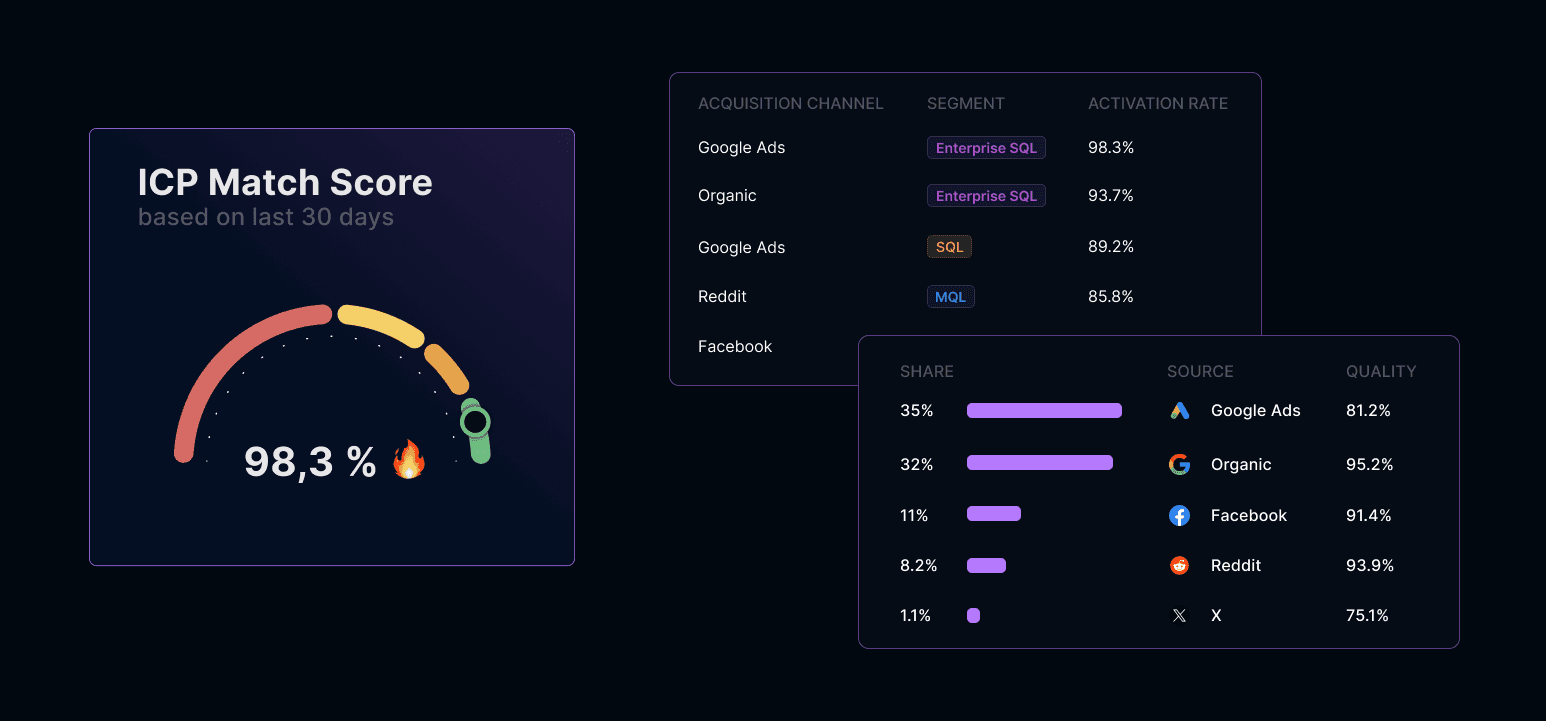Image resolution: width=1546 pixels, height=721 pixels.
Task: Open the Reddit icon in the Source column
Action: [x=1180, y=565]
